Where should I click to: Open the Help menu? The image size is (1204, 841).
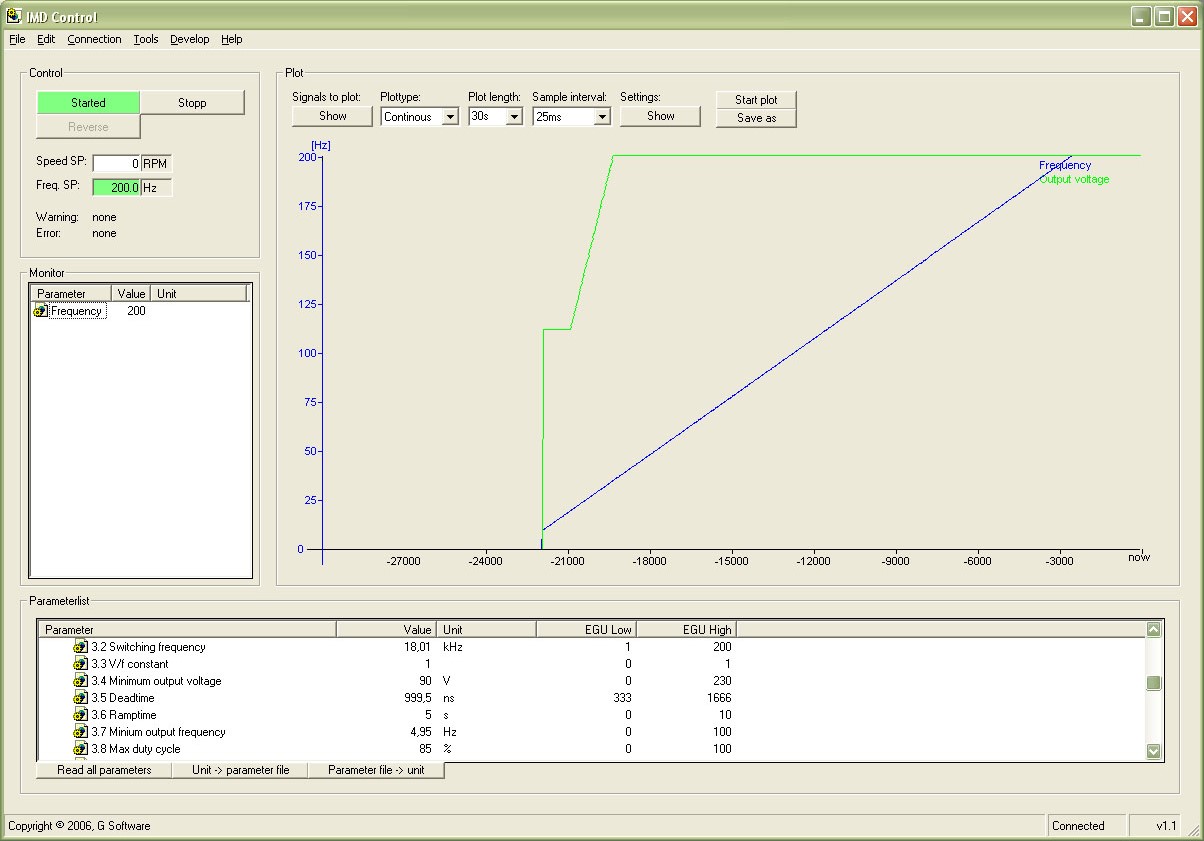[232, 39]
